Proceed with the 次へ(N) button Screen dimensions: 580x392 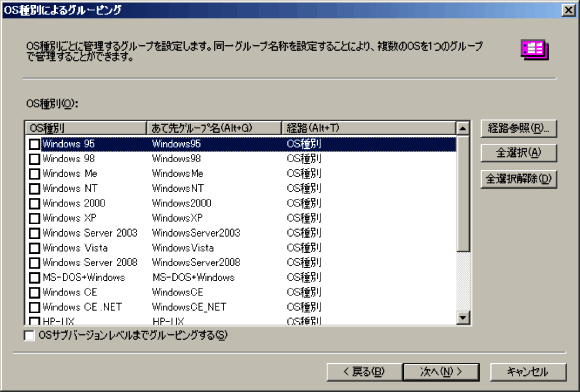(441, 372)
